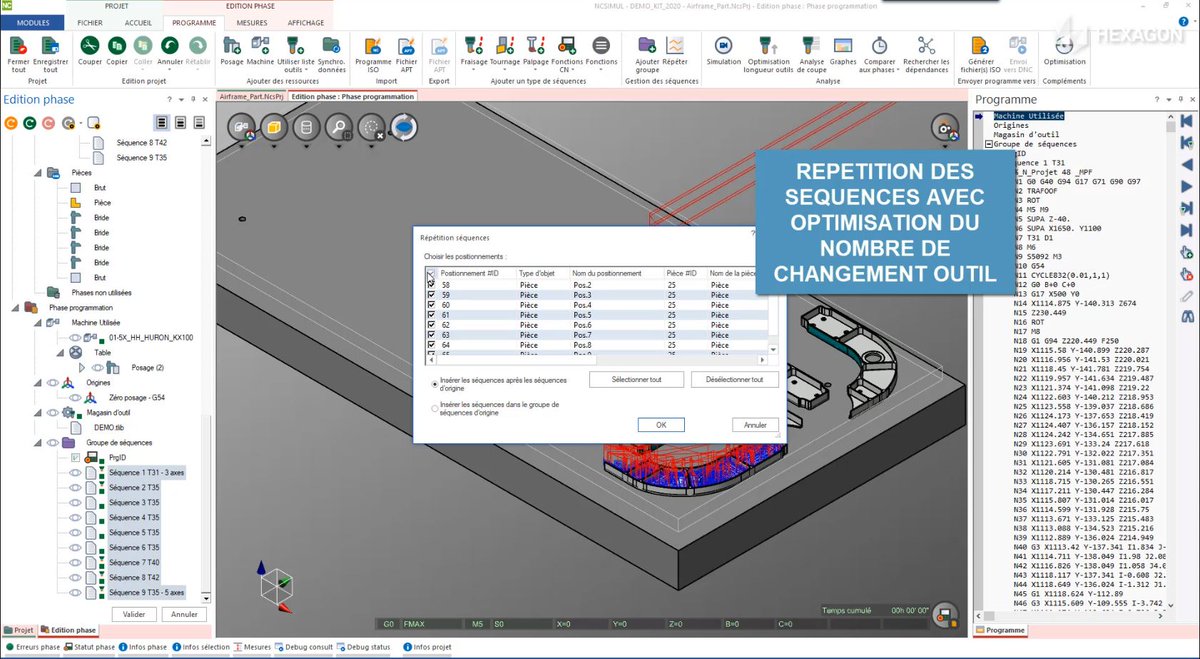Import a Fichier APT file
Viewport: 1200px width, 659px height.
(407, 46)
